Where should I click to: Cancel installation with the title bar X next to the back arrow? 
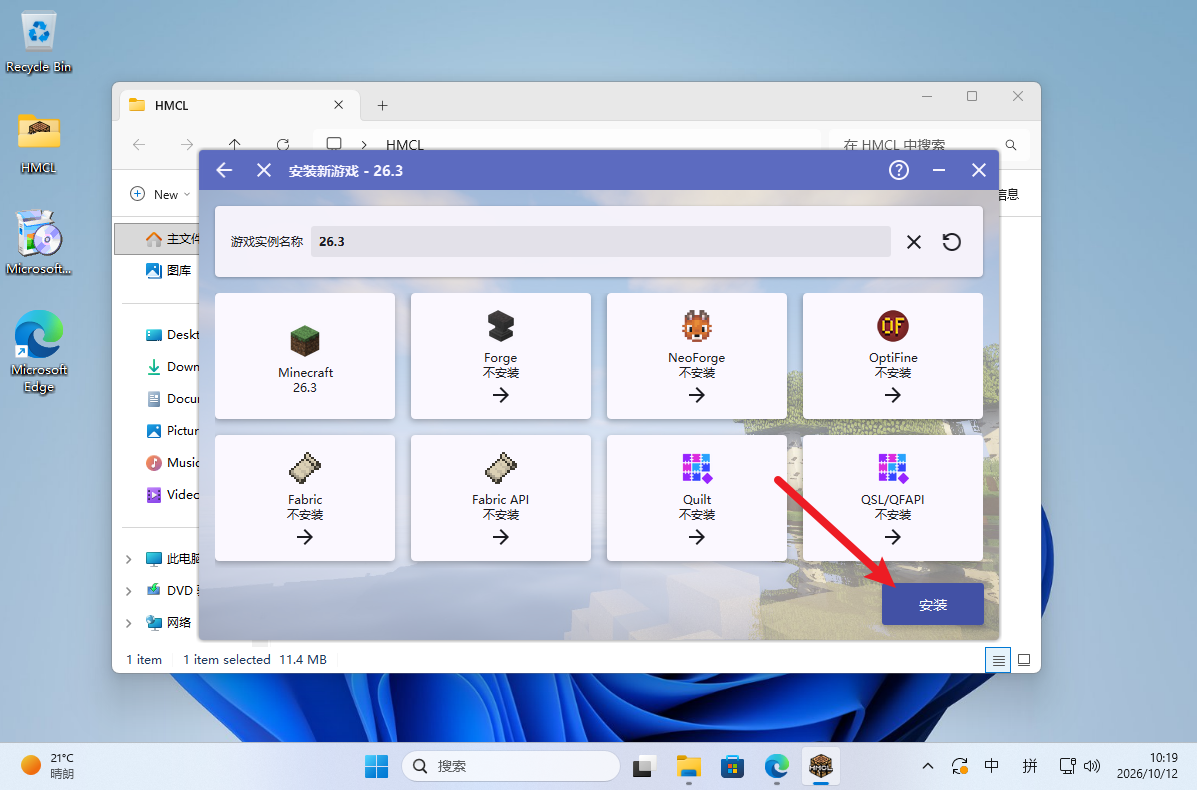[263, 170]
